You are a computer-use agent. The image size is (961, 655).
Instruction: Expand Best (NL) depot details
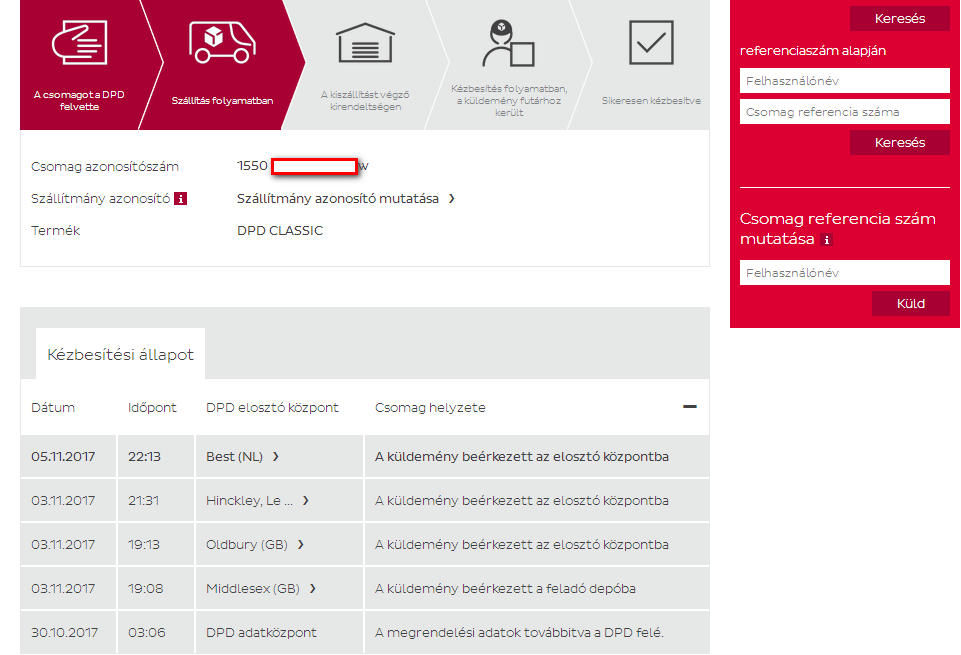276,456
